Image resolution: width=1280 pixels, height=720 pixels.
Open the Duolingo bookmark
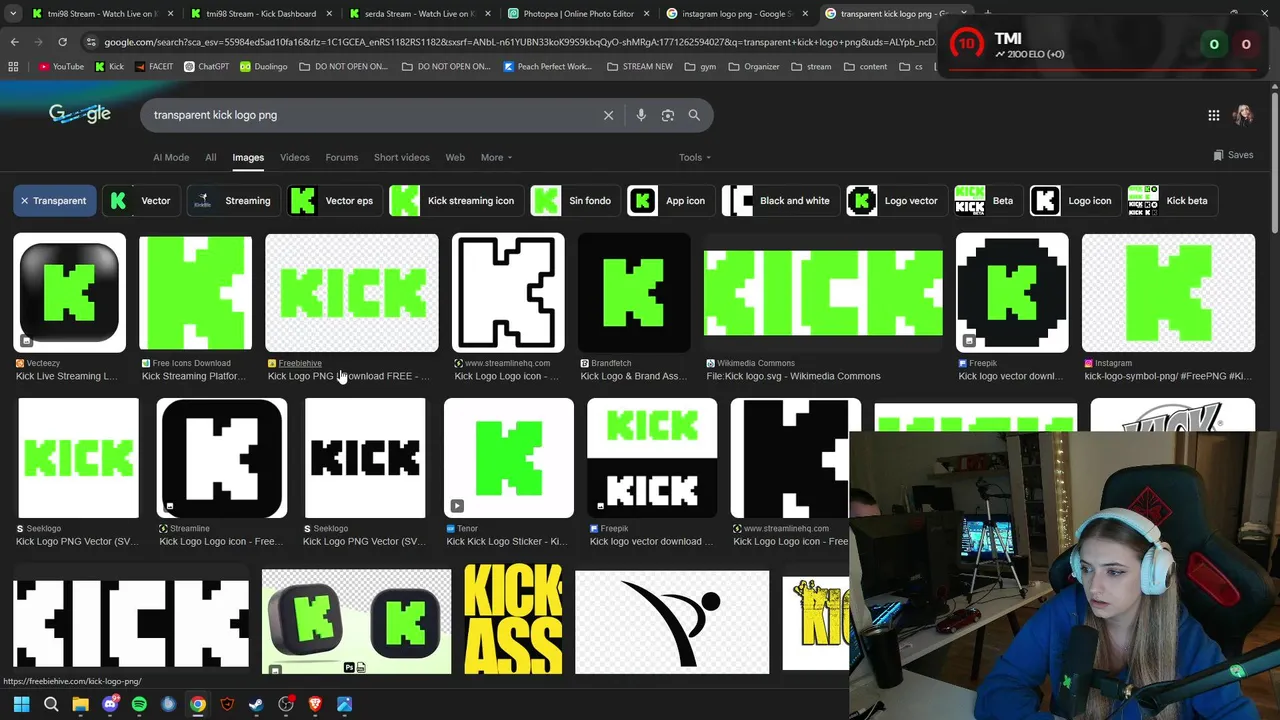pyautogui.click(x=263, y=67)
